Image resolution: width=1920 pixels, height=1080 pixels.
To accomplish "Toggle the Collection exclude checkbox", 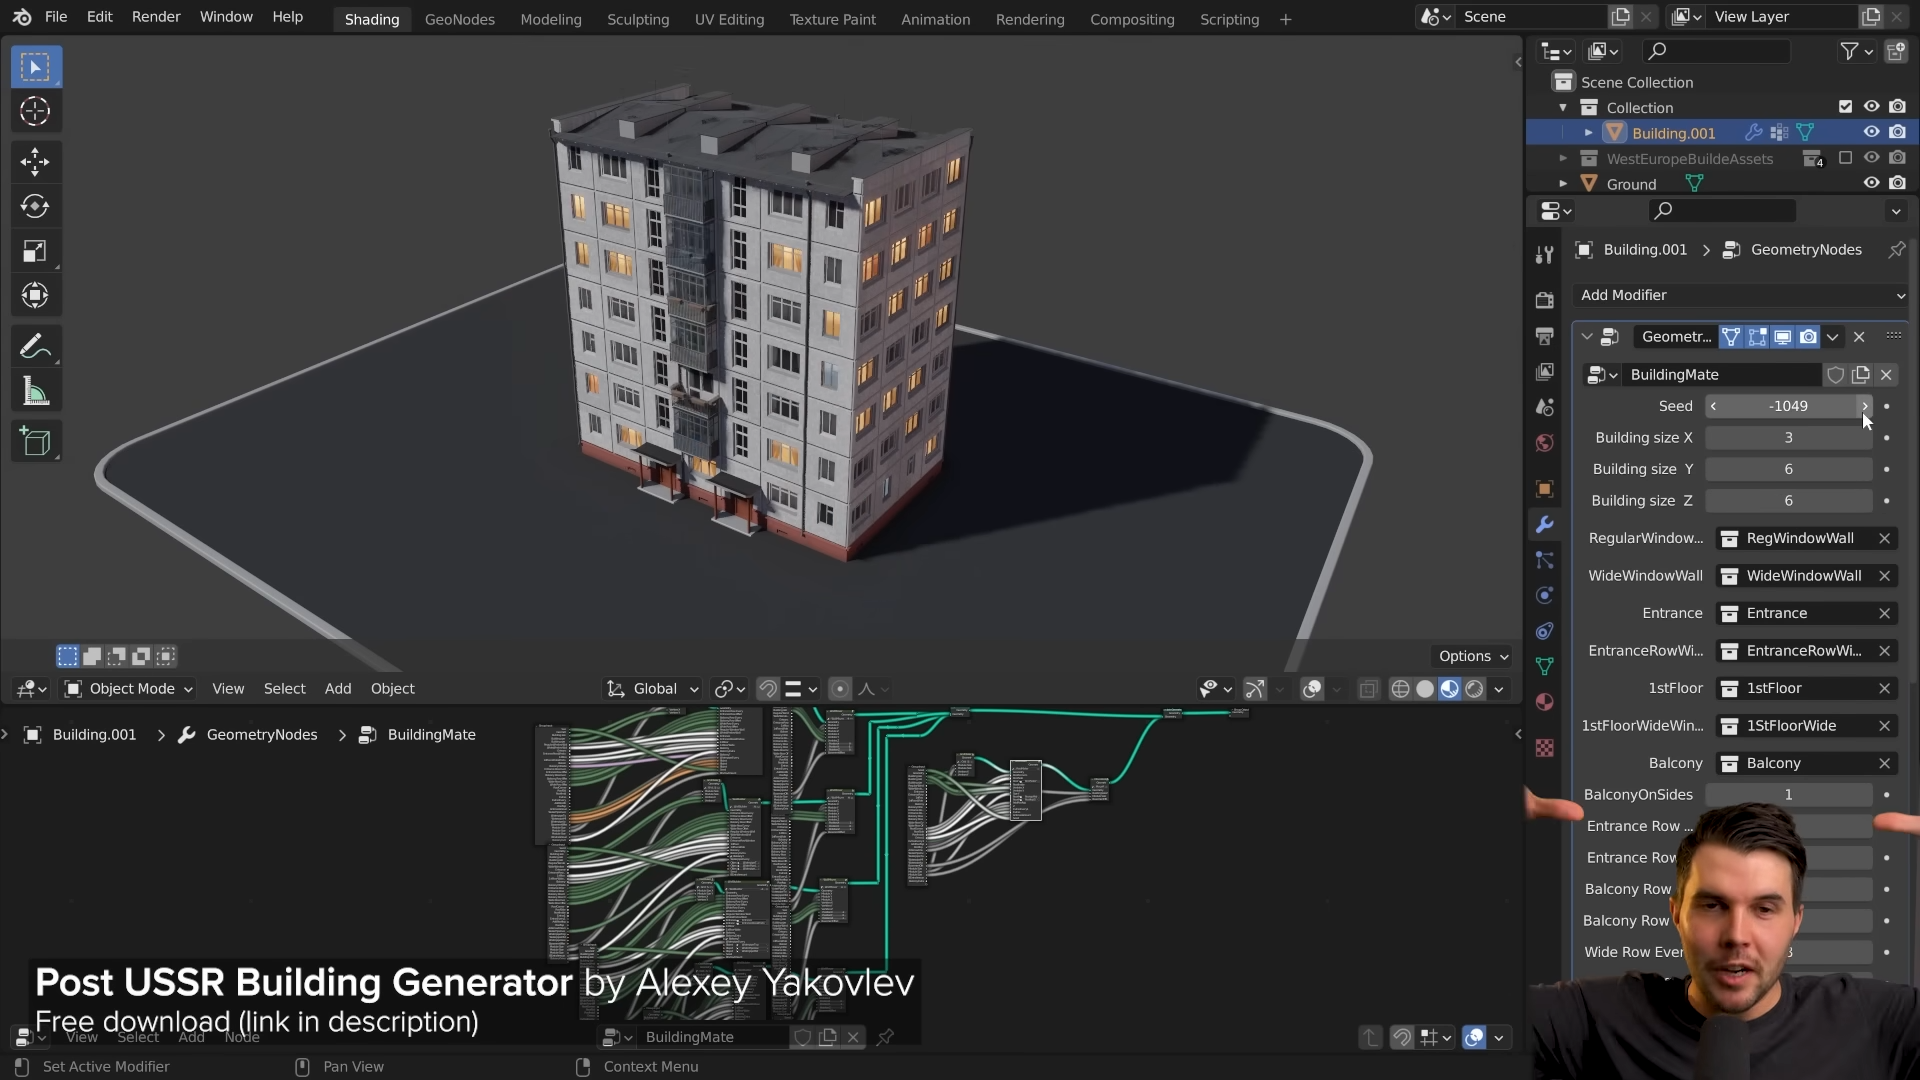I will (1846, 107).
